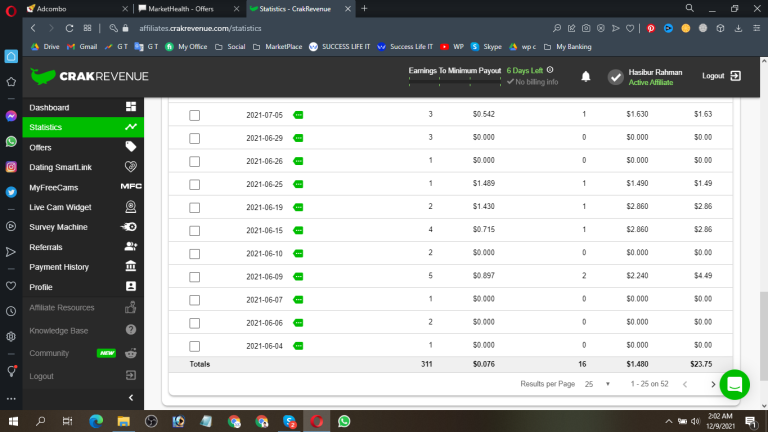Click the Opera snapshot camera icon

point(586,28)
